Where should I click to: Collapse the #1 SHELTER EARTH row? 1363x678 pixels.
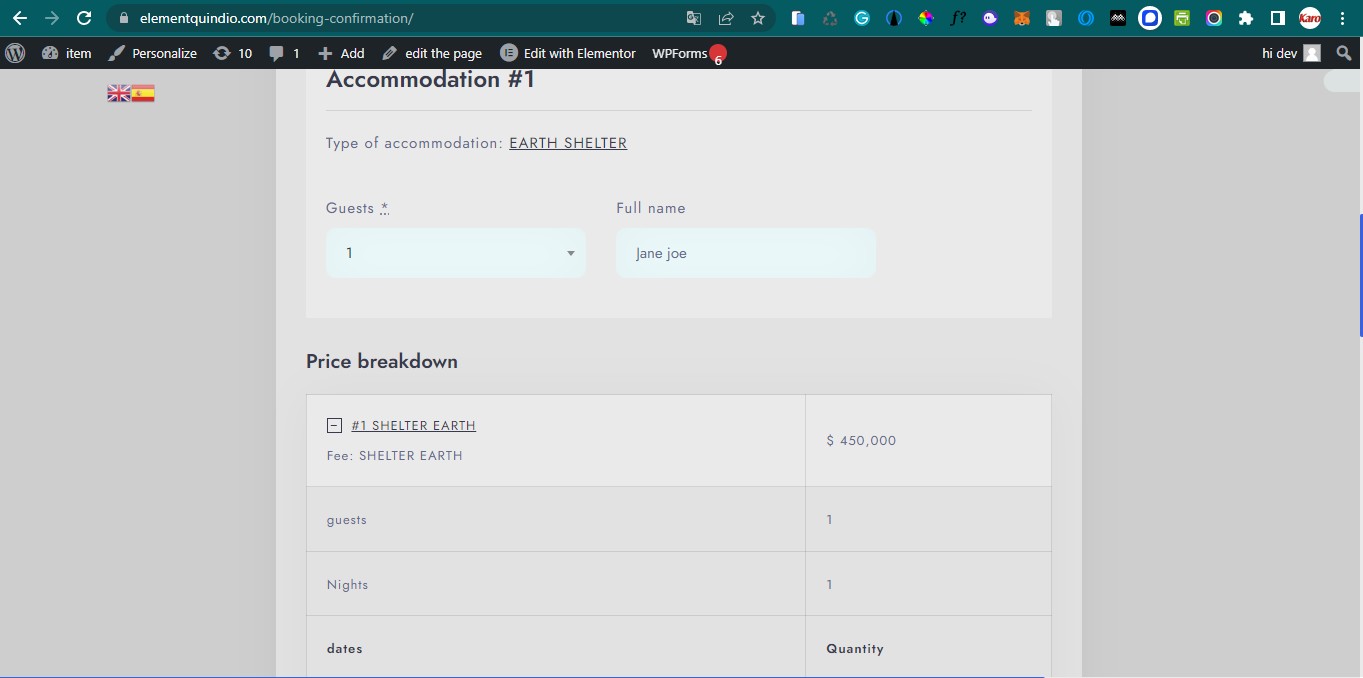[334, 425]
